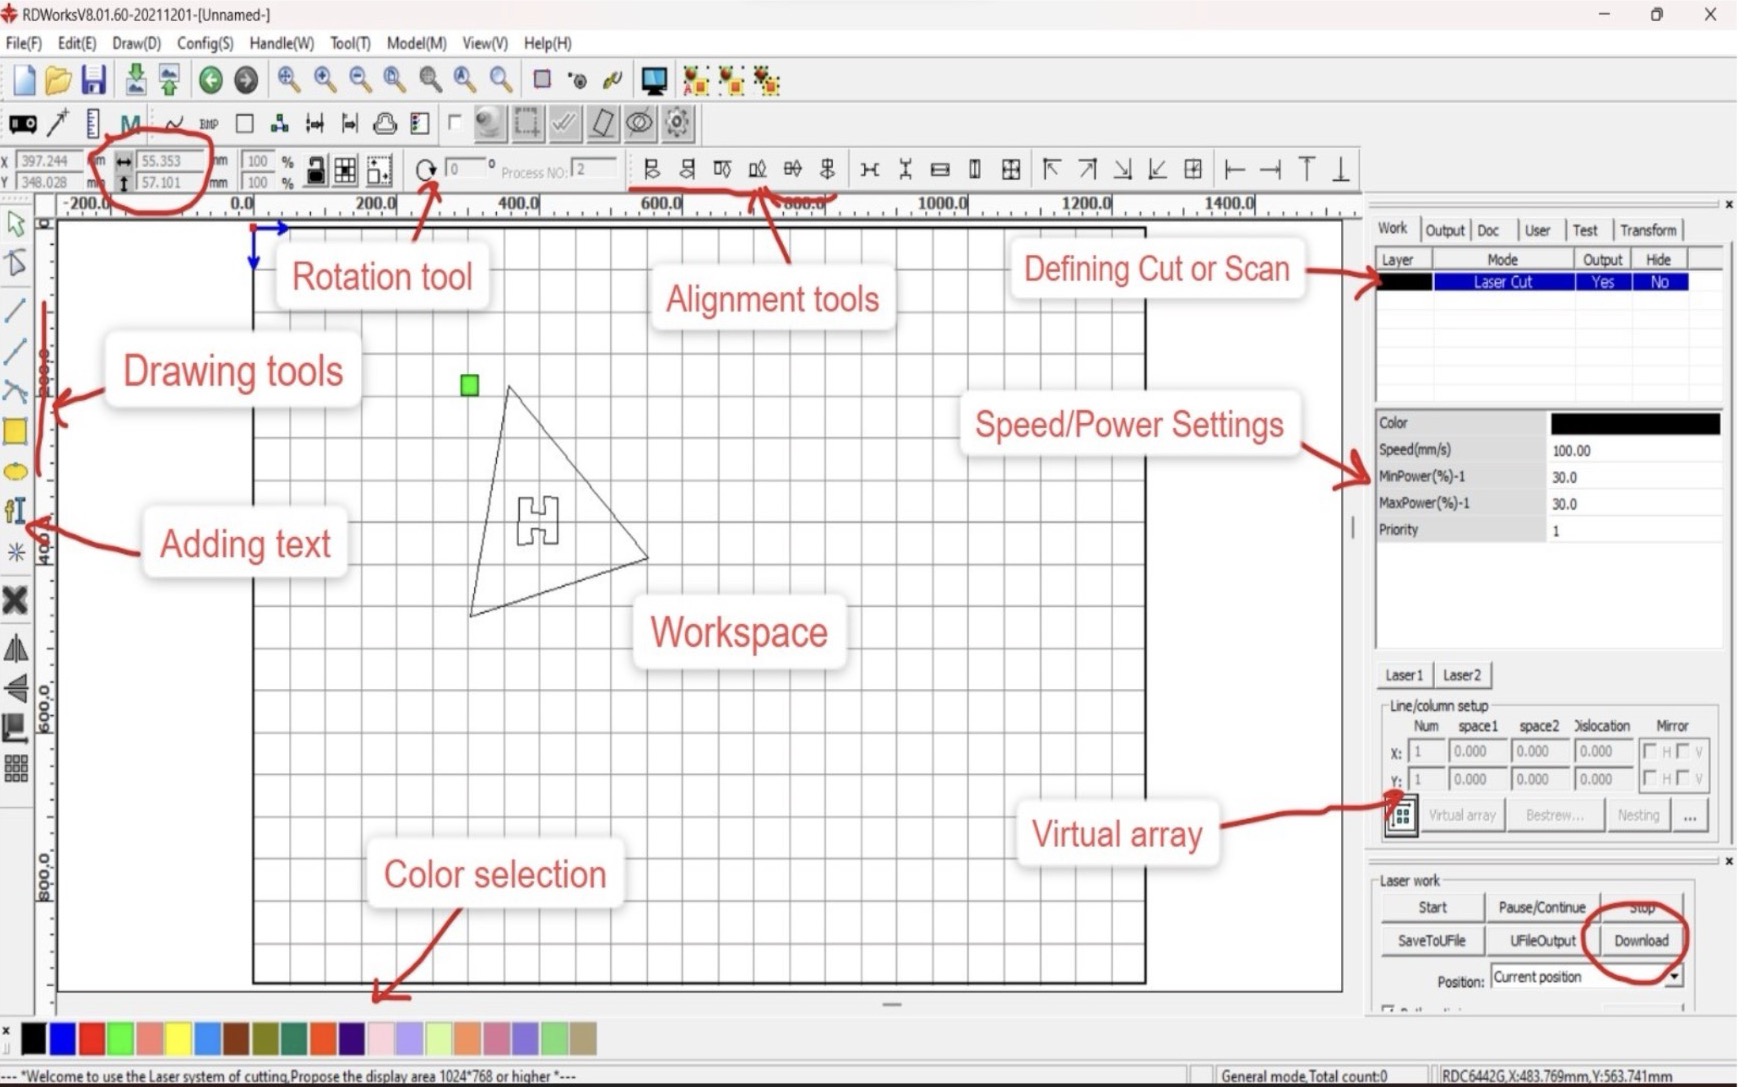
Task: Select the Laser2 tab
Action: 1462,675
